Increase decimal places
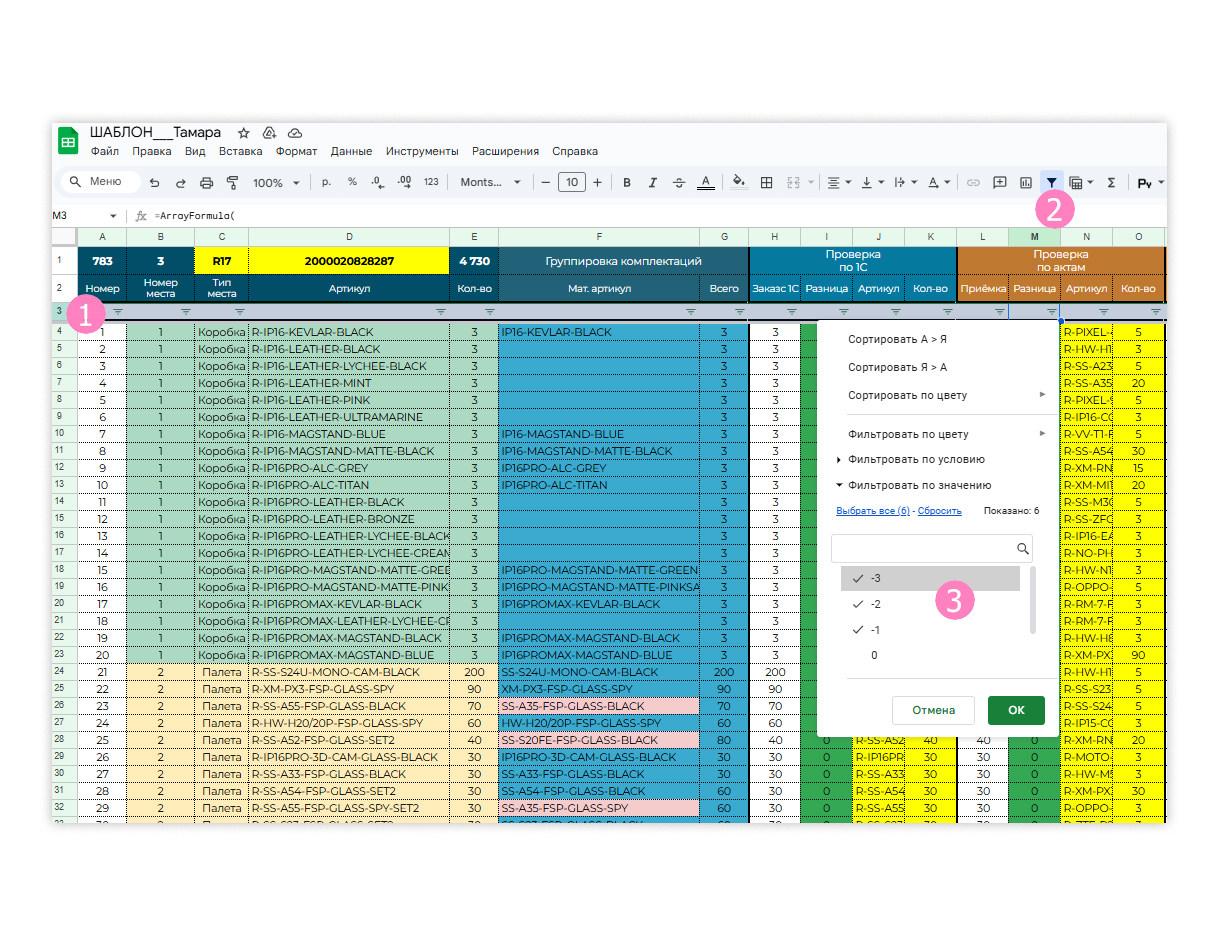The height and width of the screenshot is (945, 1219). point(404,182)
